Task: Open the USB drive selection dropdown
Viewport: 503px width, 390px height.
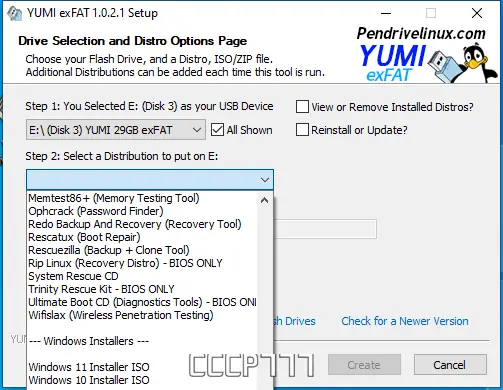Action: coord(116,130)
